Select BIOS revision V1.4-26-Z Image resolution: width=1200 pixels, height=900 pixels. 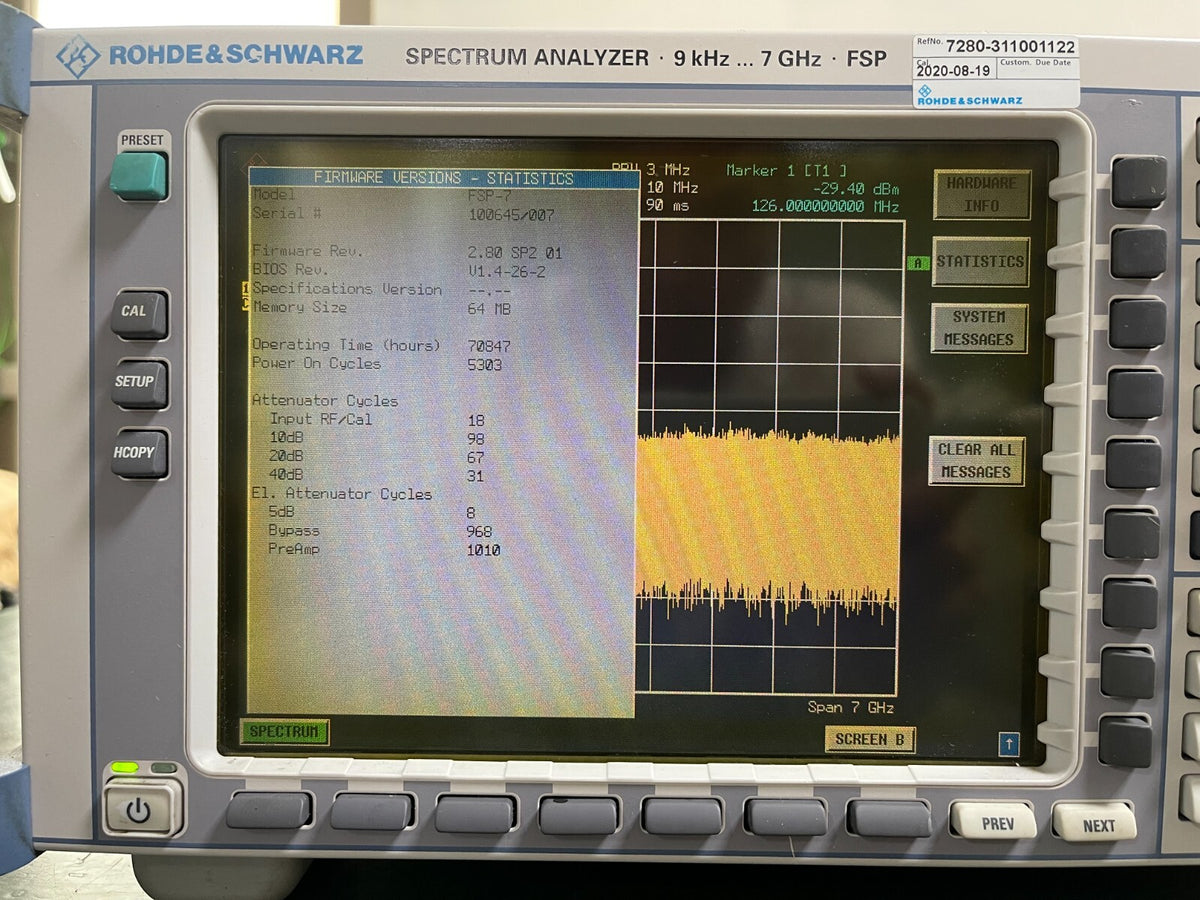(506, 271)
